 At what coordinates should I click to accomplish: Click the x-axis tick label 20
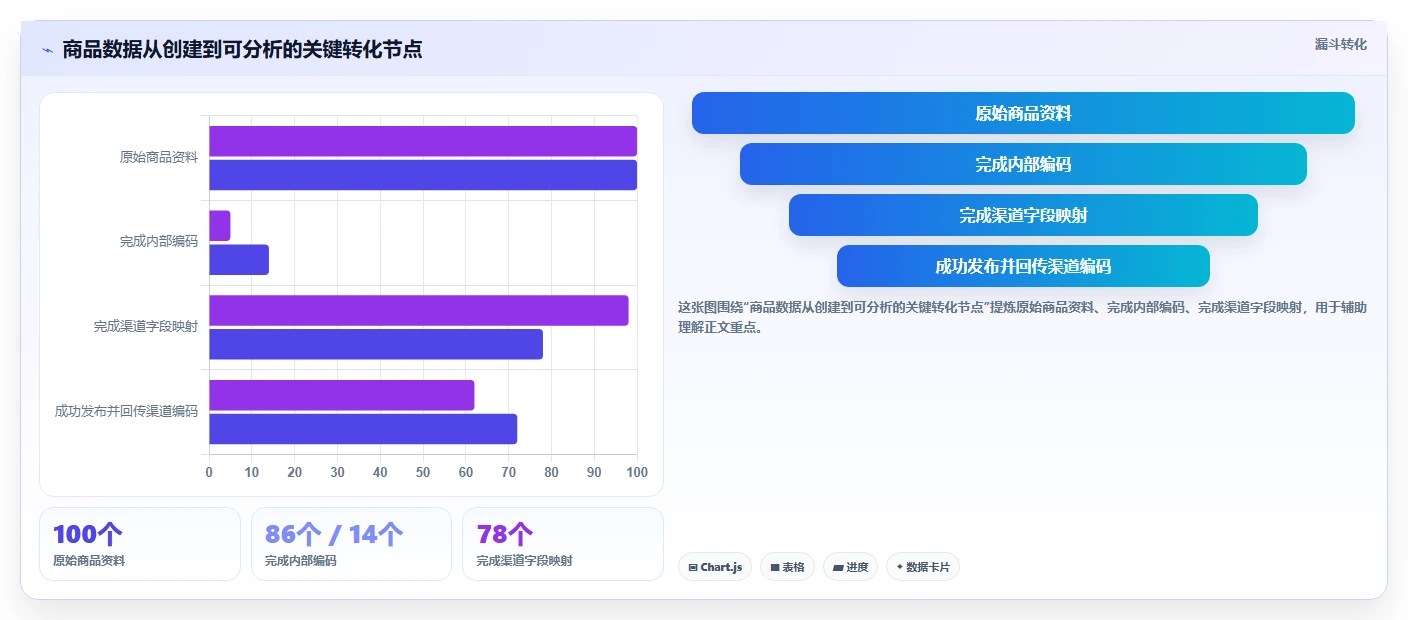(295, 472)
